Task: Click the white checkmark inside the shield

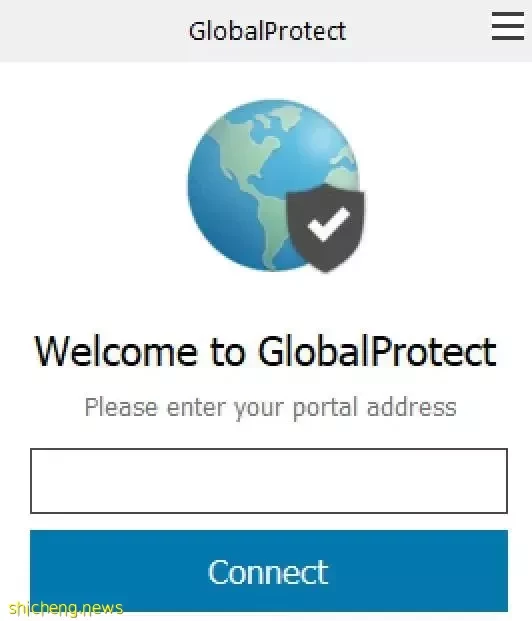Action: point(328,225)
